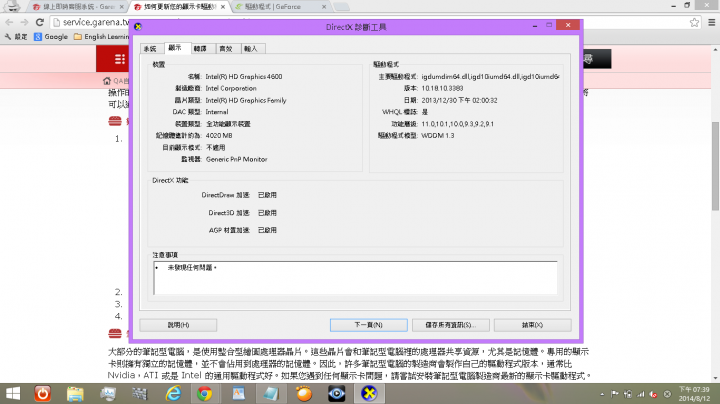The image size is (720, 404).
Task: Go to the 輸入 tab
Action: (251, 49)
